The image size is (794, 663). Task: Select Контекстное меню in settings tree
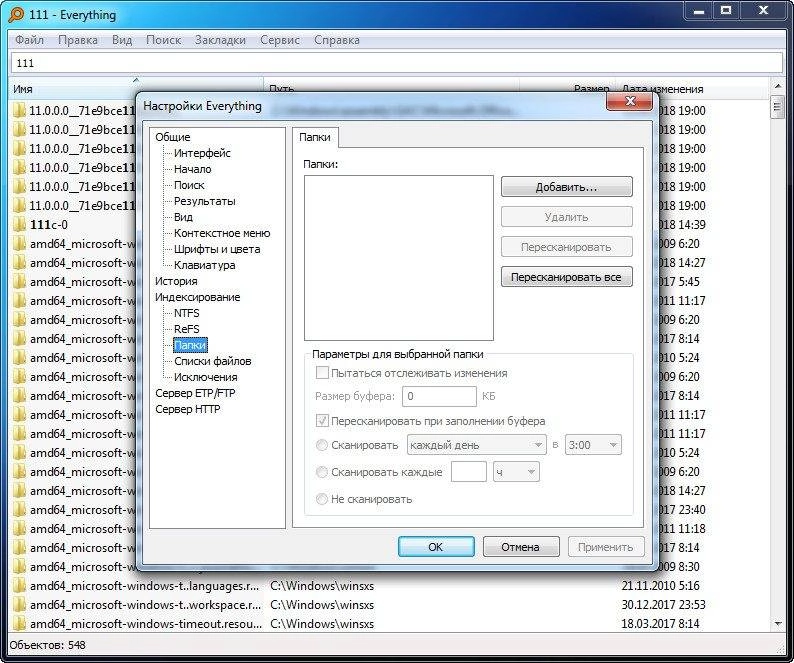coord(222,233)
